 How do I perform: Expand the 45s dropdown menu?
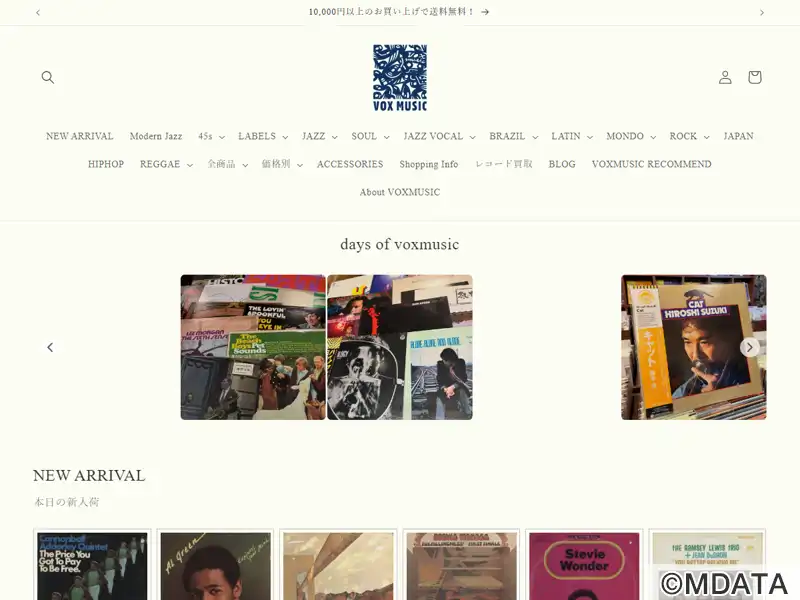(x=211, y=136)
